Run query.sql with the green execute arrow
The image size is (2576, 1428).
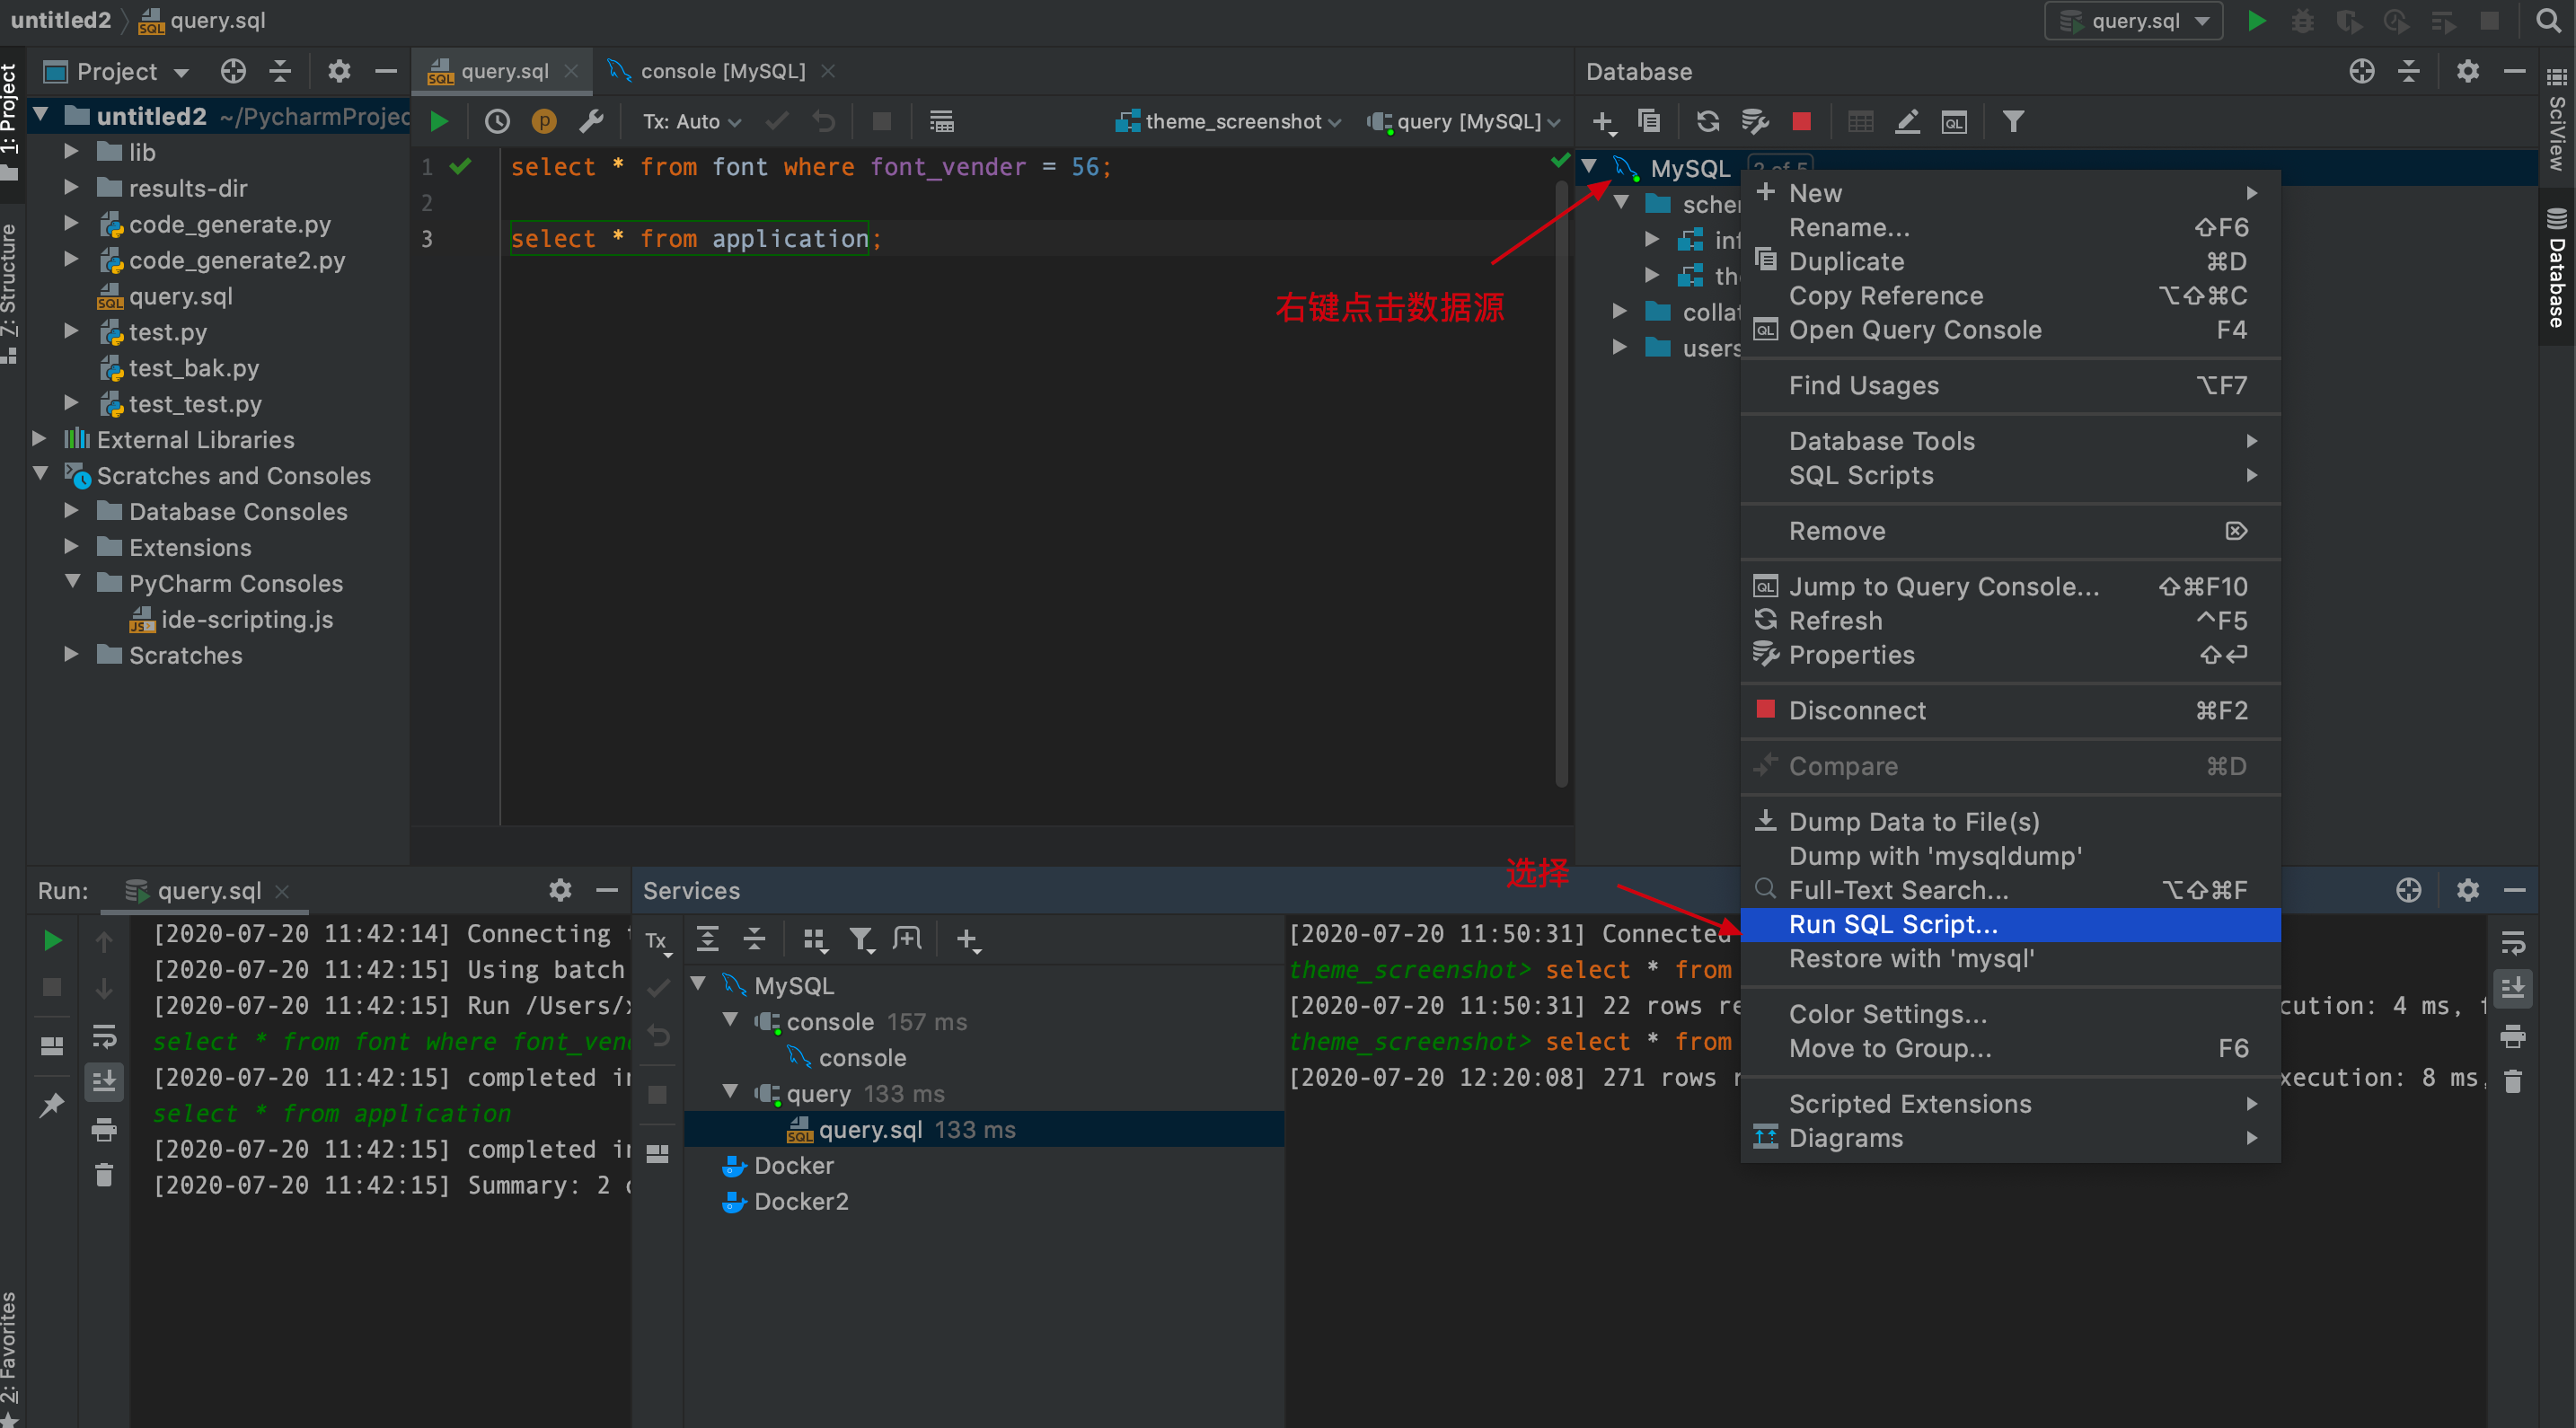click(439, 122)
